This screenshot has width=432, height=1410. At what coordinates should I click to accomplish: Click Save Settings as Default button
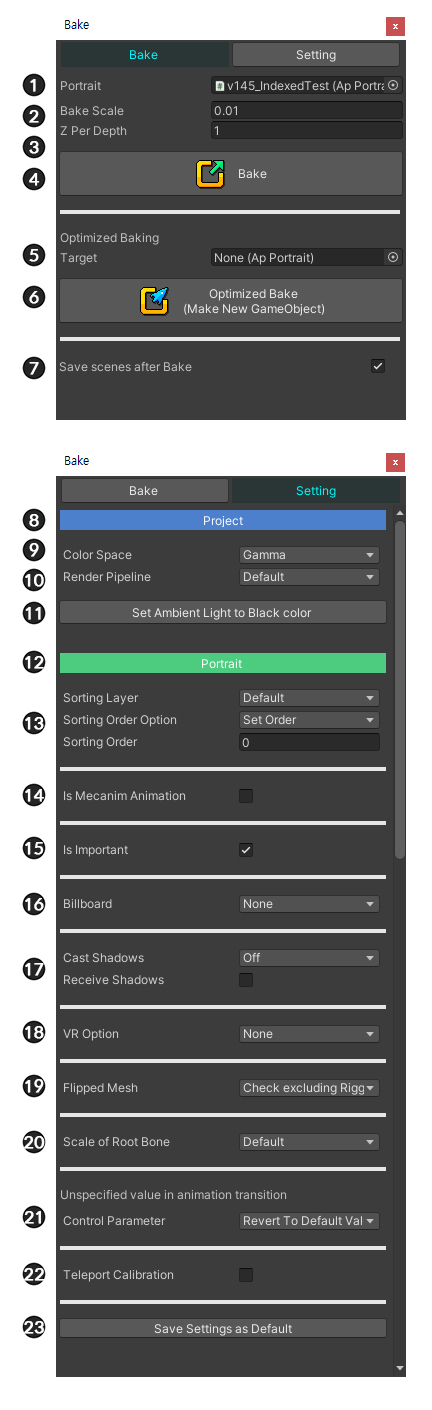click(223, 1329)
